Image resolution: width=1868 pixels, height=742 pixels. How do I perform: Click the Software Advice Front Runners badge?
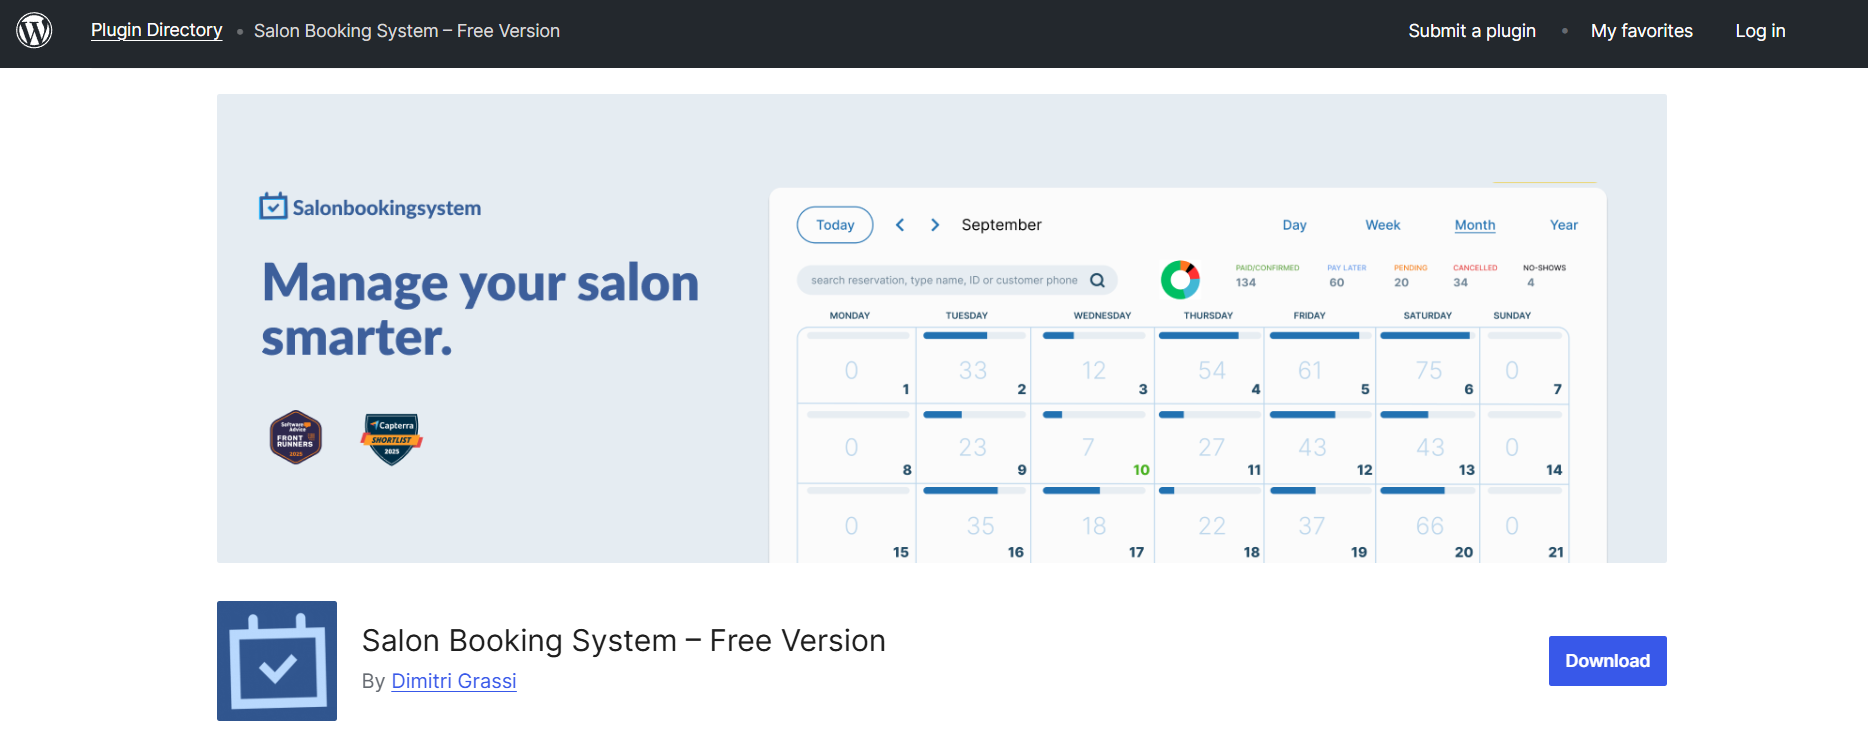click(x=296, y=437)
